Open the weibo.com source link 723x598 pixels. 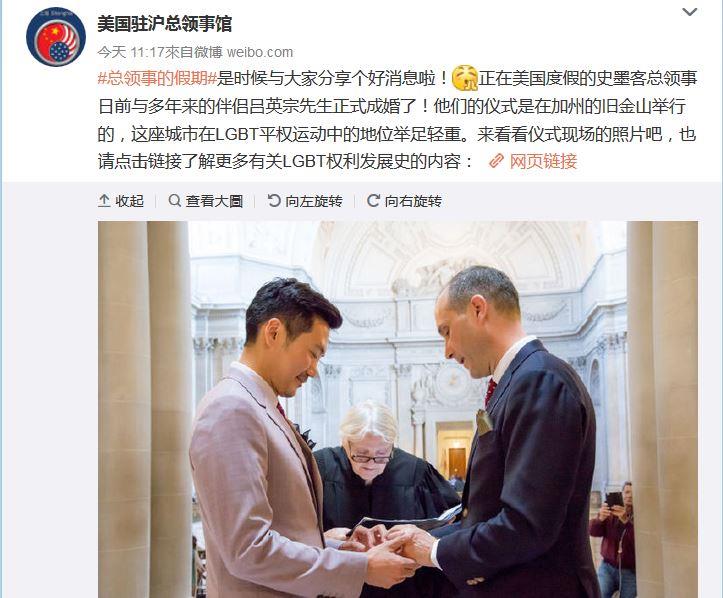point(260,52)
